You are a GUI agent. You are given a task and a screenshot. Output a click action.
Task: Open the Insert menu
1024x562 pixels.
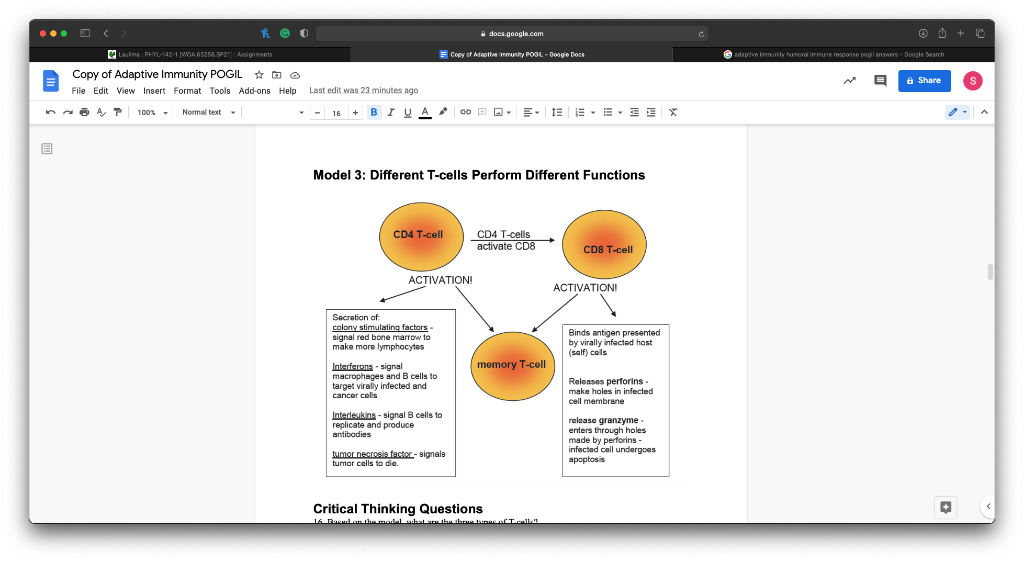coord(154,91)
